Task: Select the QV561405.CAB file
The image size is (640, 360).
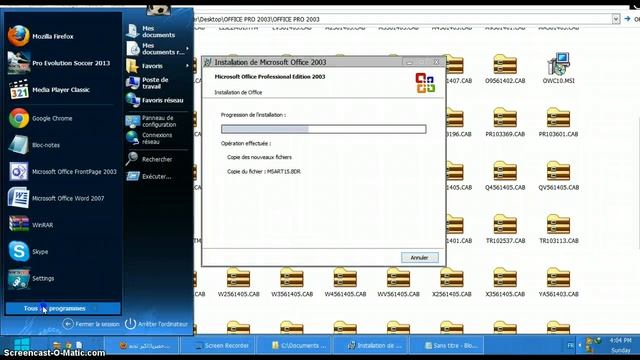Action: 558,176
